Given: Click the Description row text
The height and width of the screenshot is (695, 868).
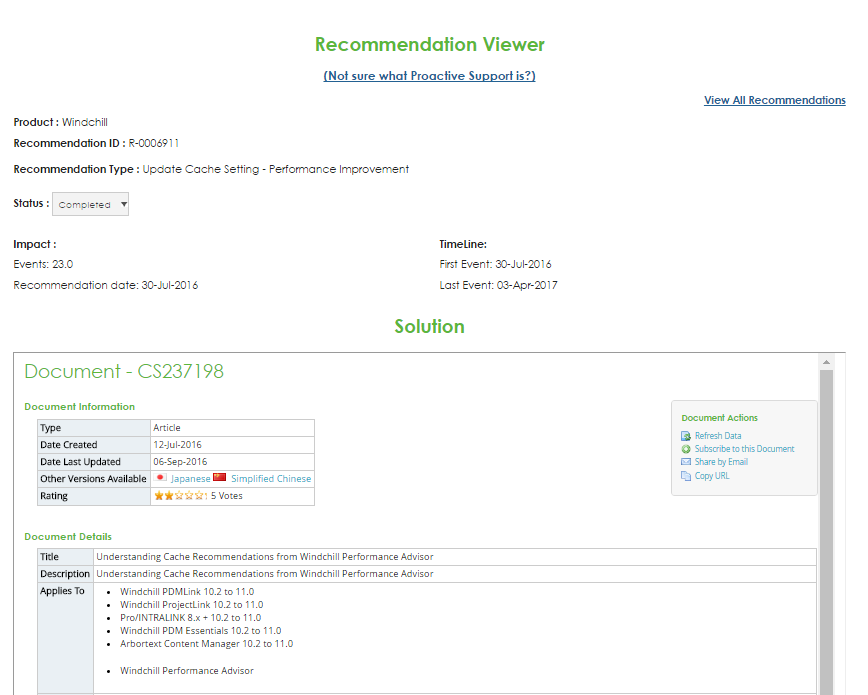Looking at the screenshot, I should click(265, 574).
